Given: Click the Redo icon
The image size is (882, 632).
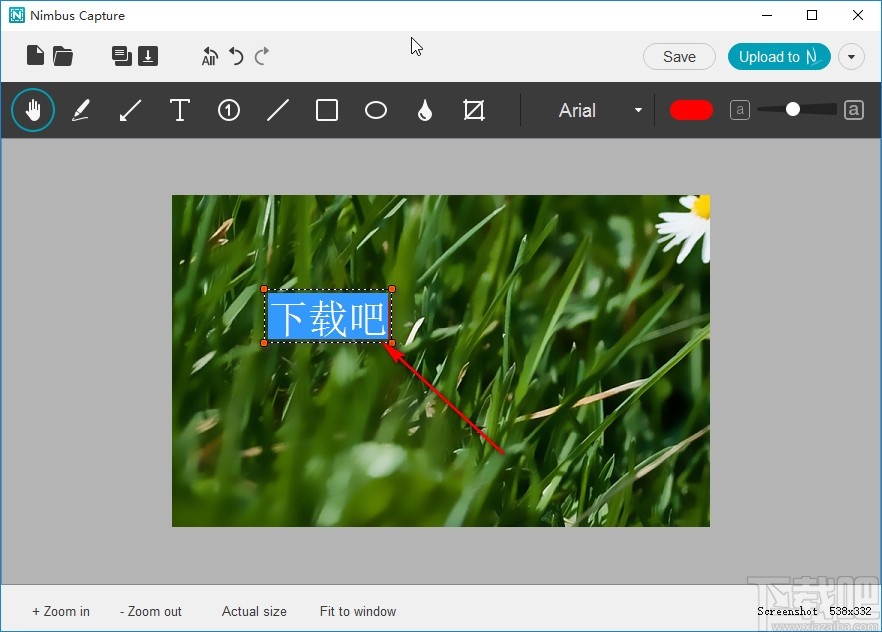Looking at the screenshot, I should [263, 56].
